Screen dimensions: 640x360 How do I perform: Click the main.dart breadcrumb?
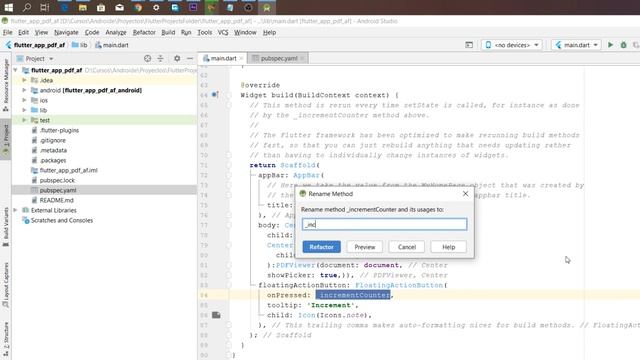112,45
